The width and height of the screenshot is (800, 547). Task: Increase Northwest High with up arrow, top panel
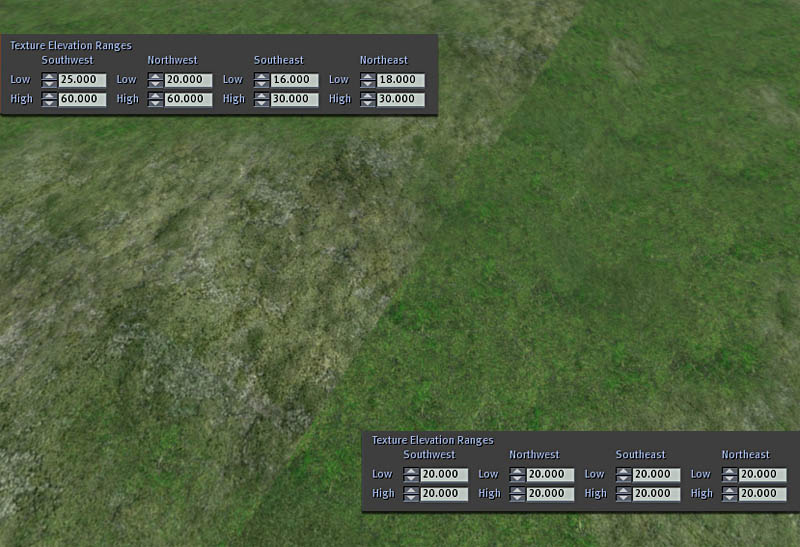156,96
